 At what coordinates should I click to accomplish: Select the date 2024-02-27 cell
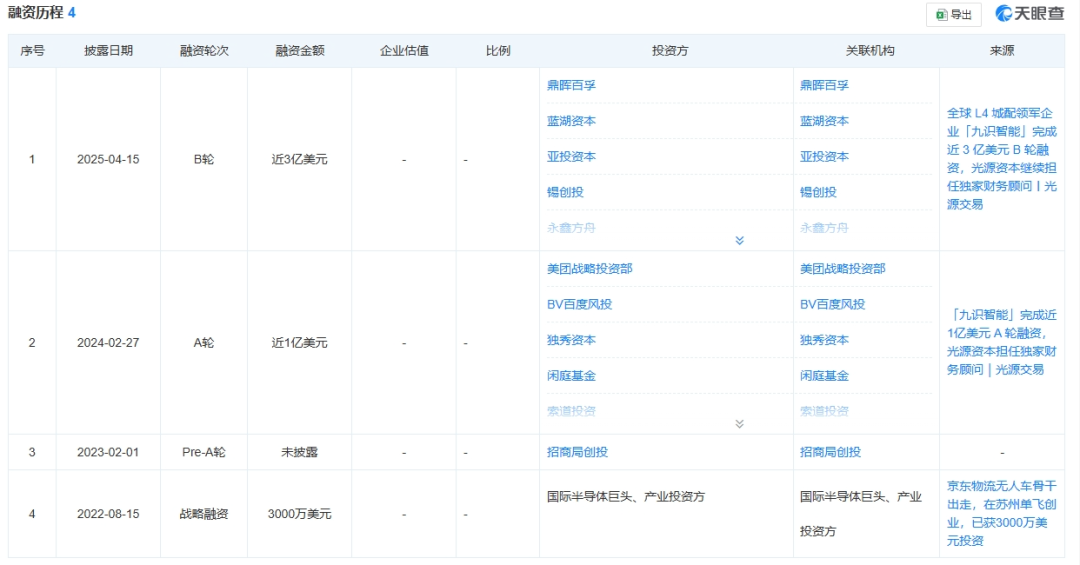pyautogui.click(x=108, y=343)
